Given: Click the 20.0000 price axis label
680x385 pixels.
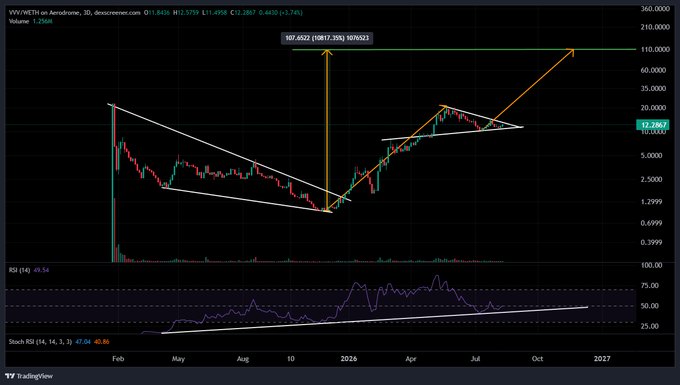Looking at the screenshot, I should pos(653,108).
